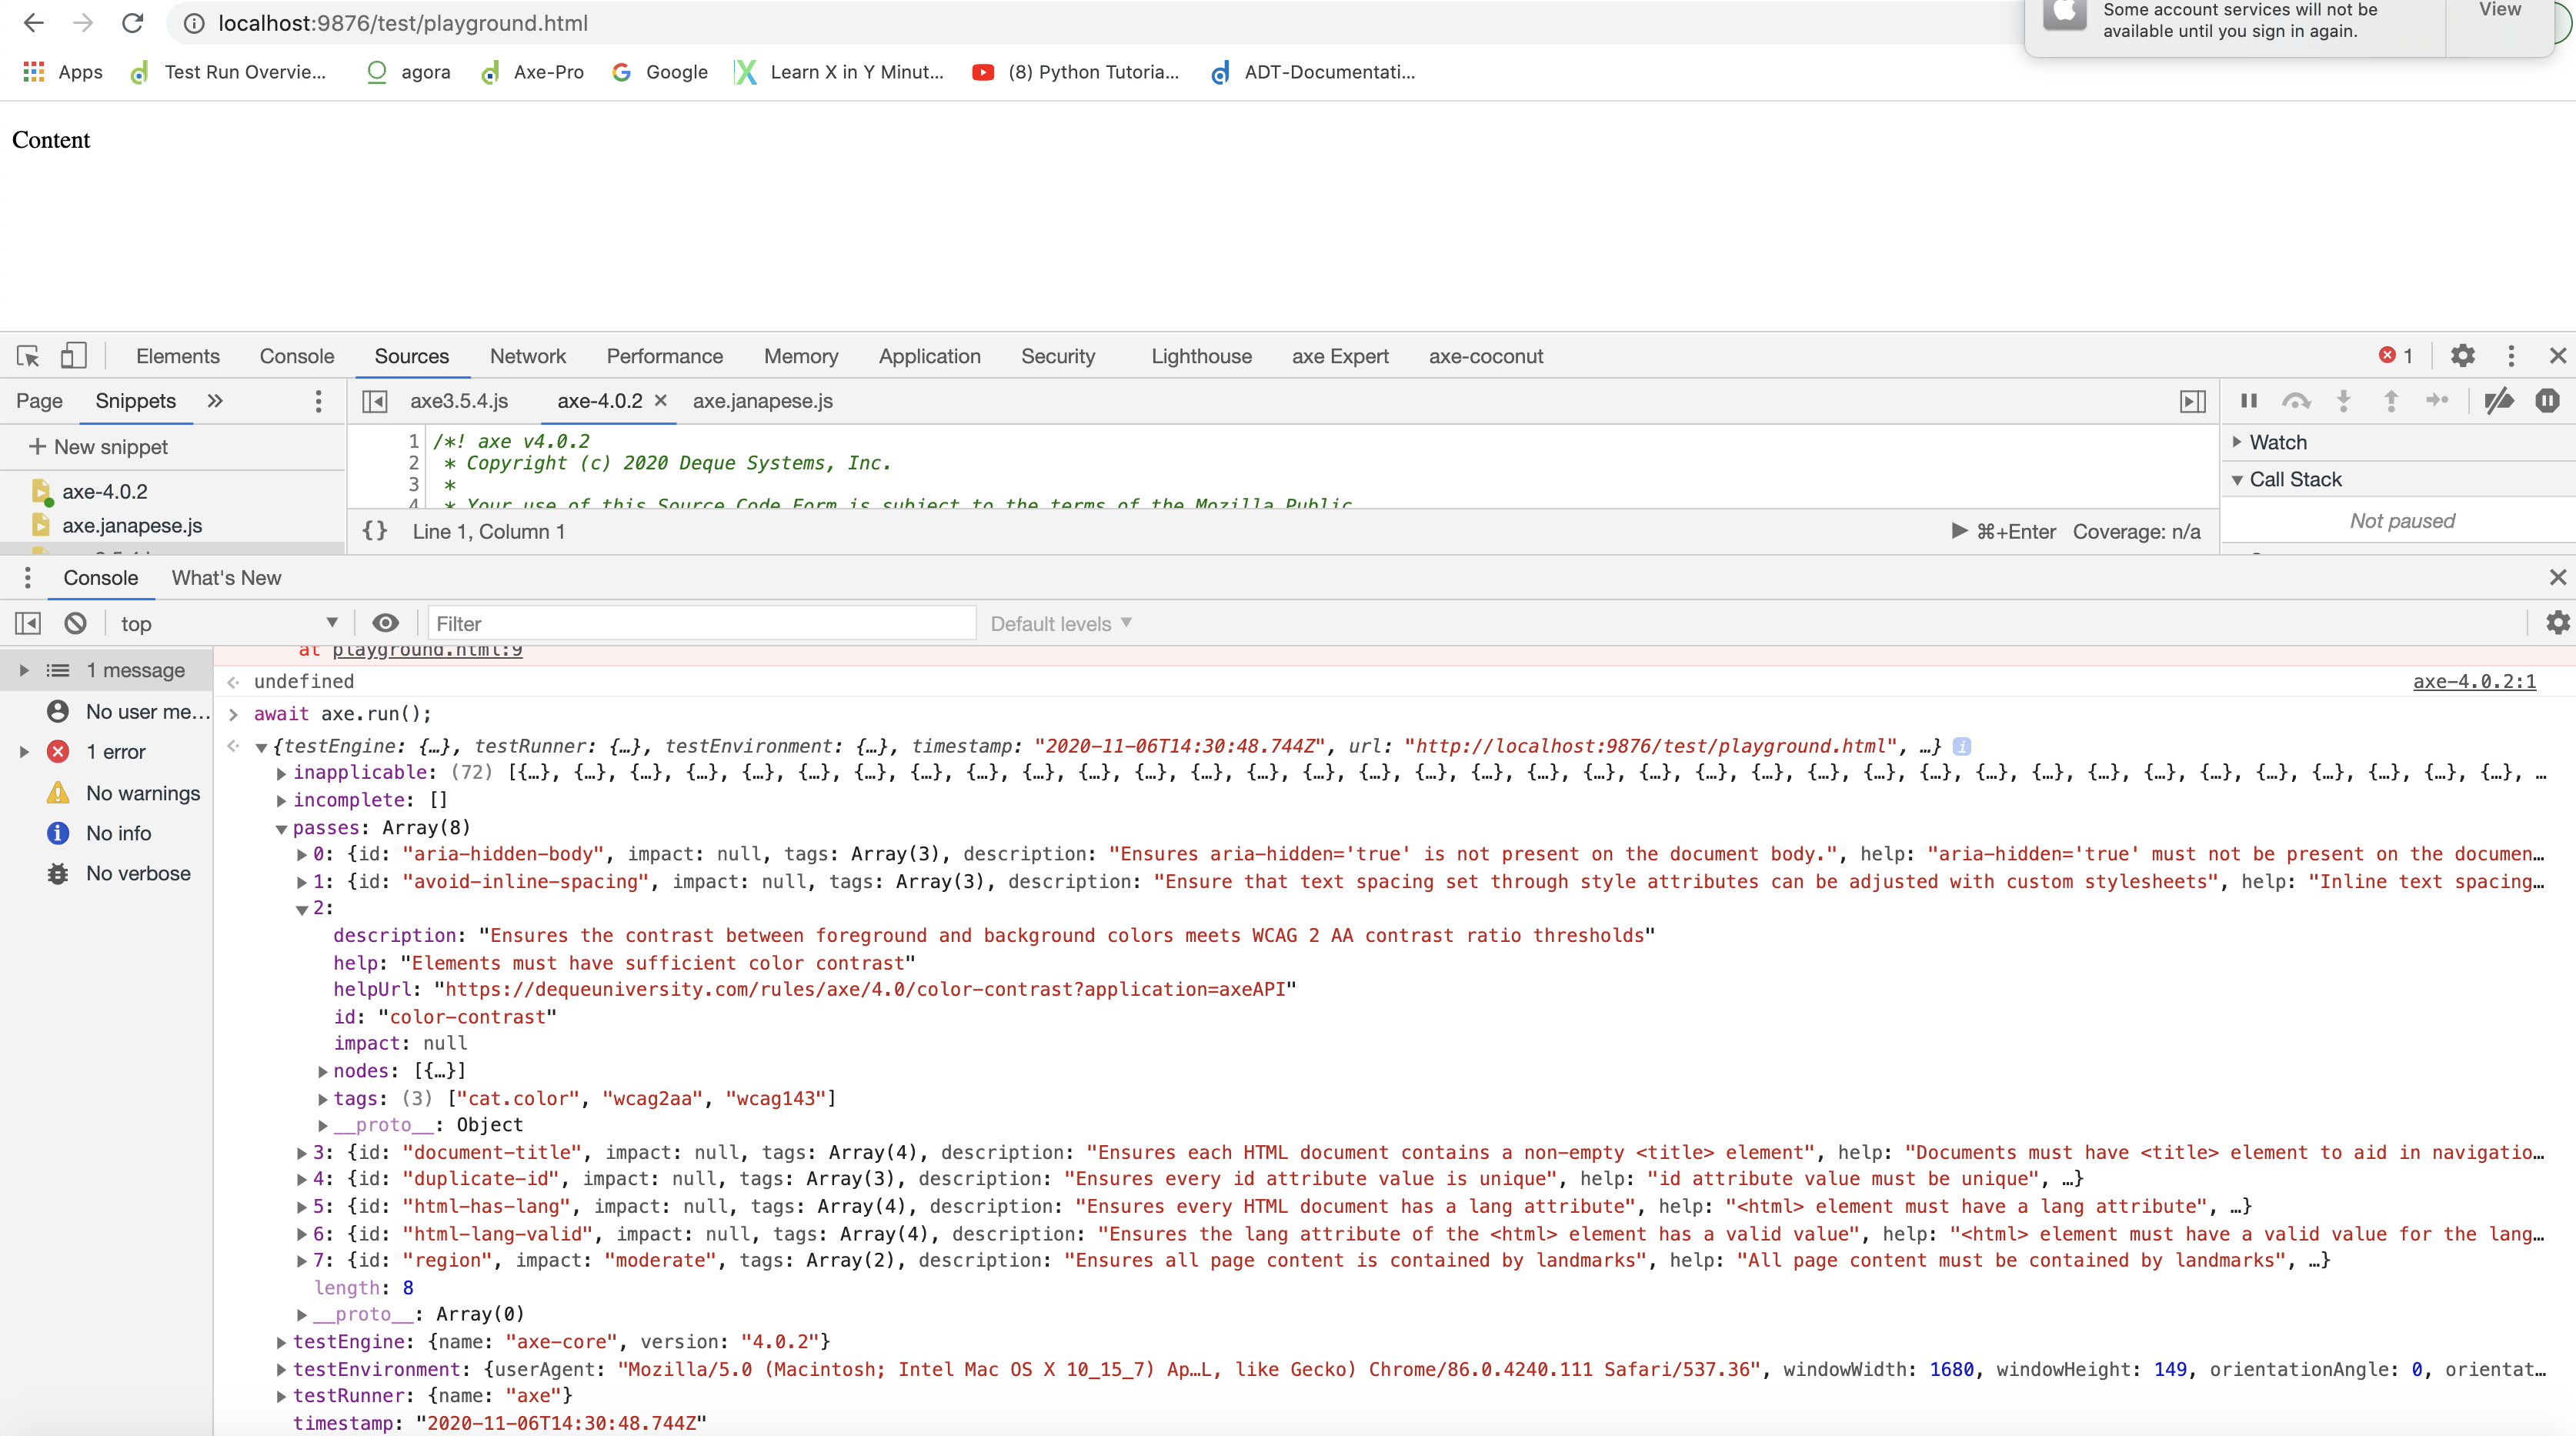Toggle Pause on exceptions octagon icon

click(2547, 401)
